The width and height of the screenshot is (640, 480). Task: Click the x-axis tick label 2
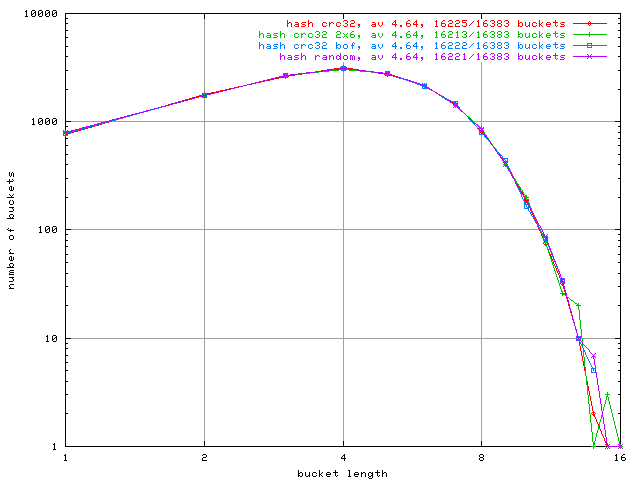click(x=204, y=458)
